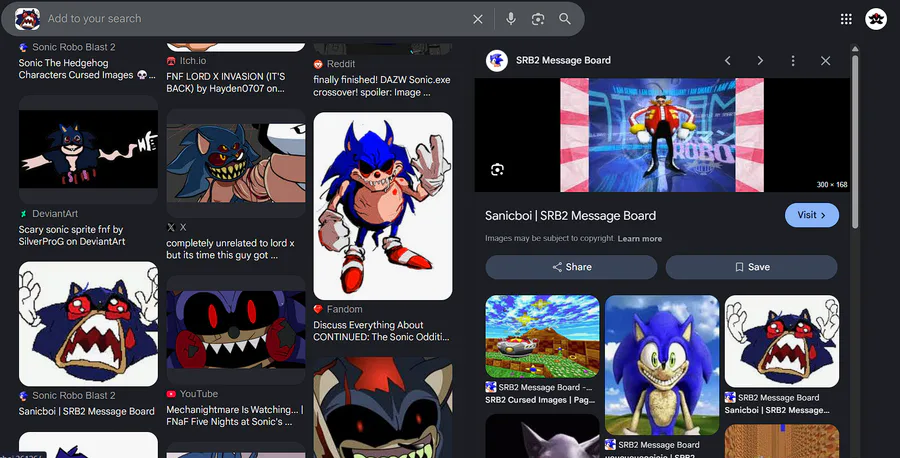This screenshot has width=900, height=458.
Task: Open 'Discuss Everything About' Fandom result
Action: coord(381,331)
